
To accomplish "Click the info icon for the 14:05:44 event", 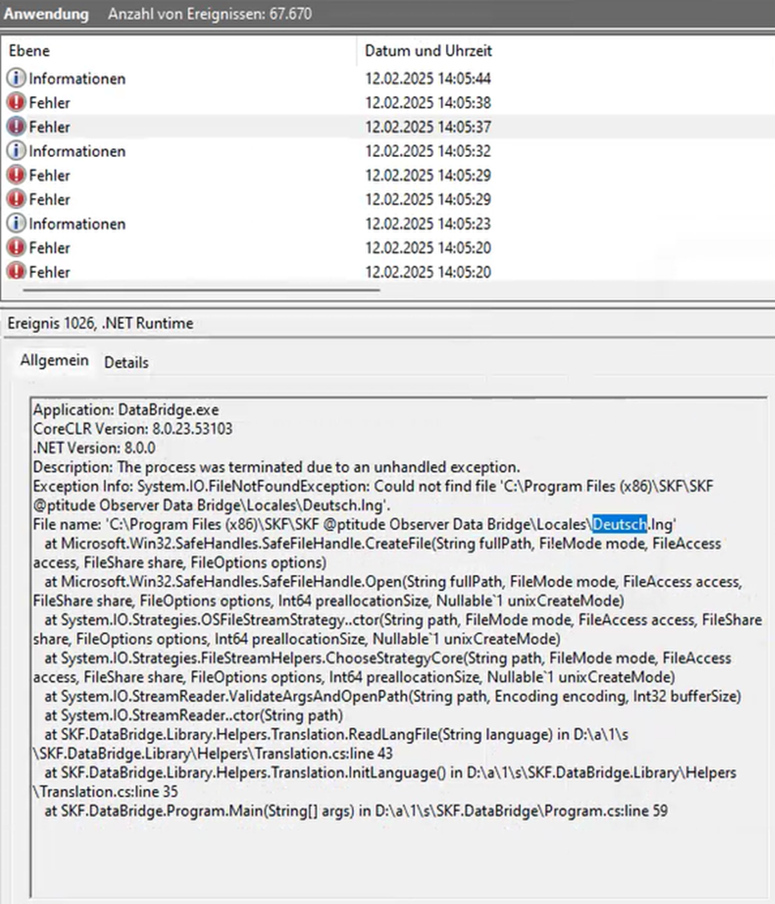I will coord(16,78).
